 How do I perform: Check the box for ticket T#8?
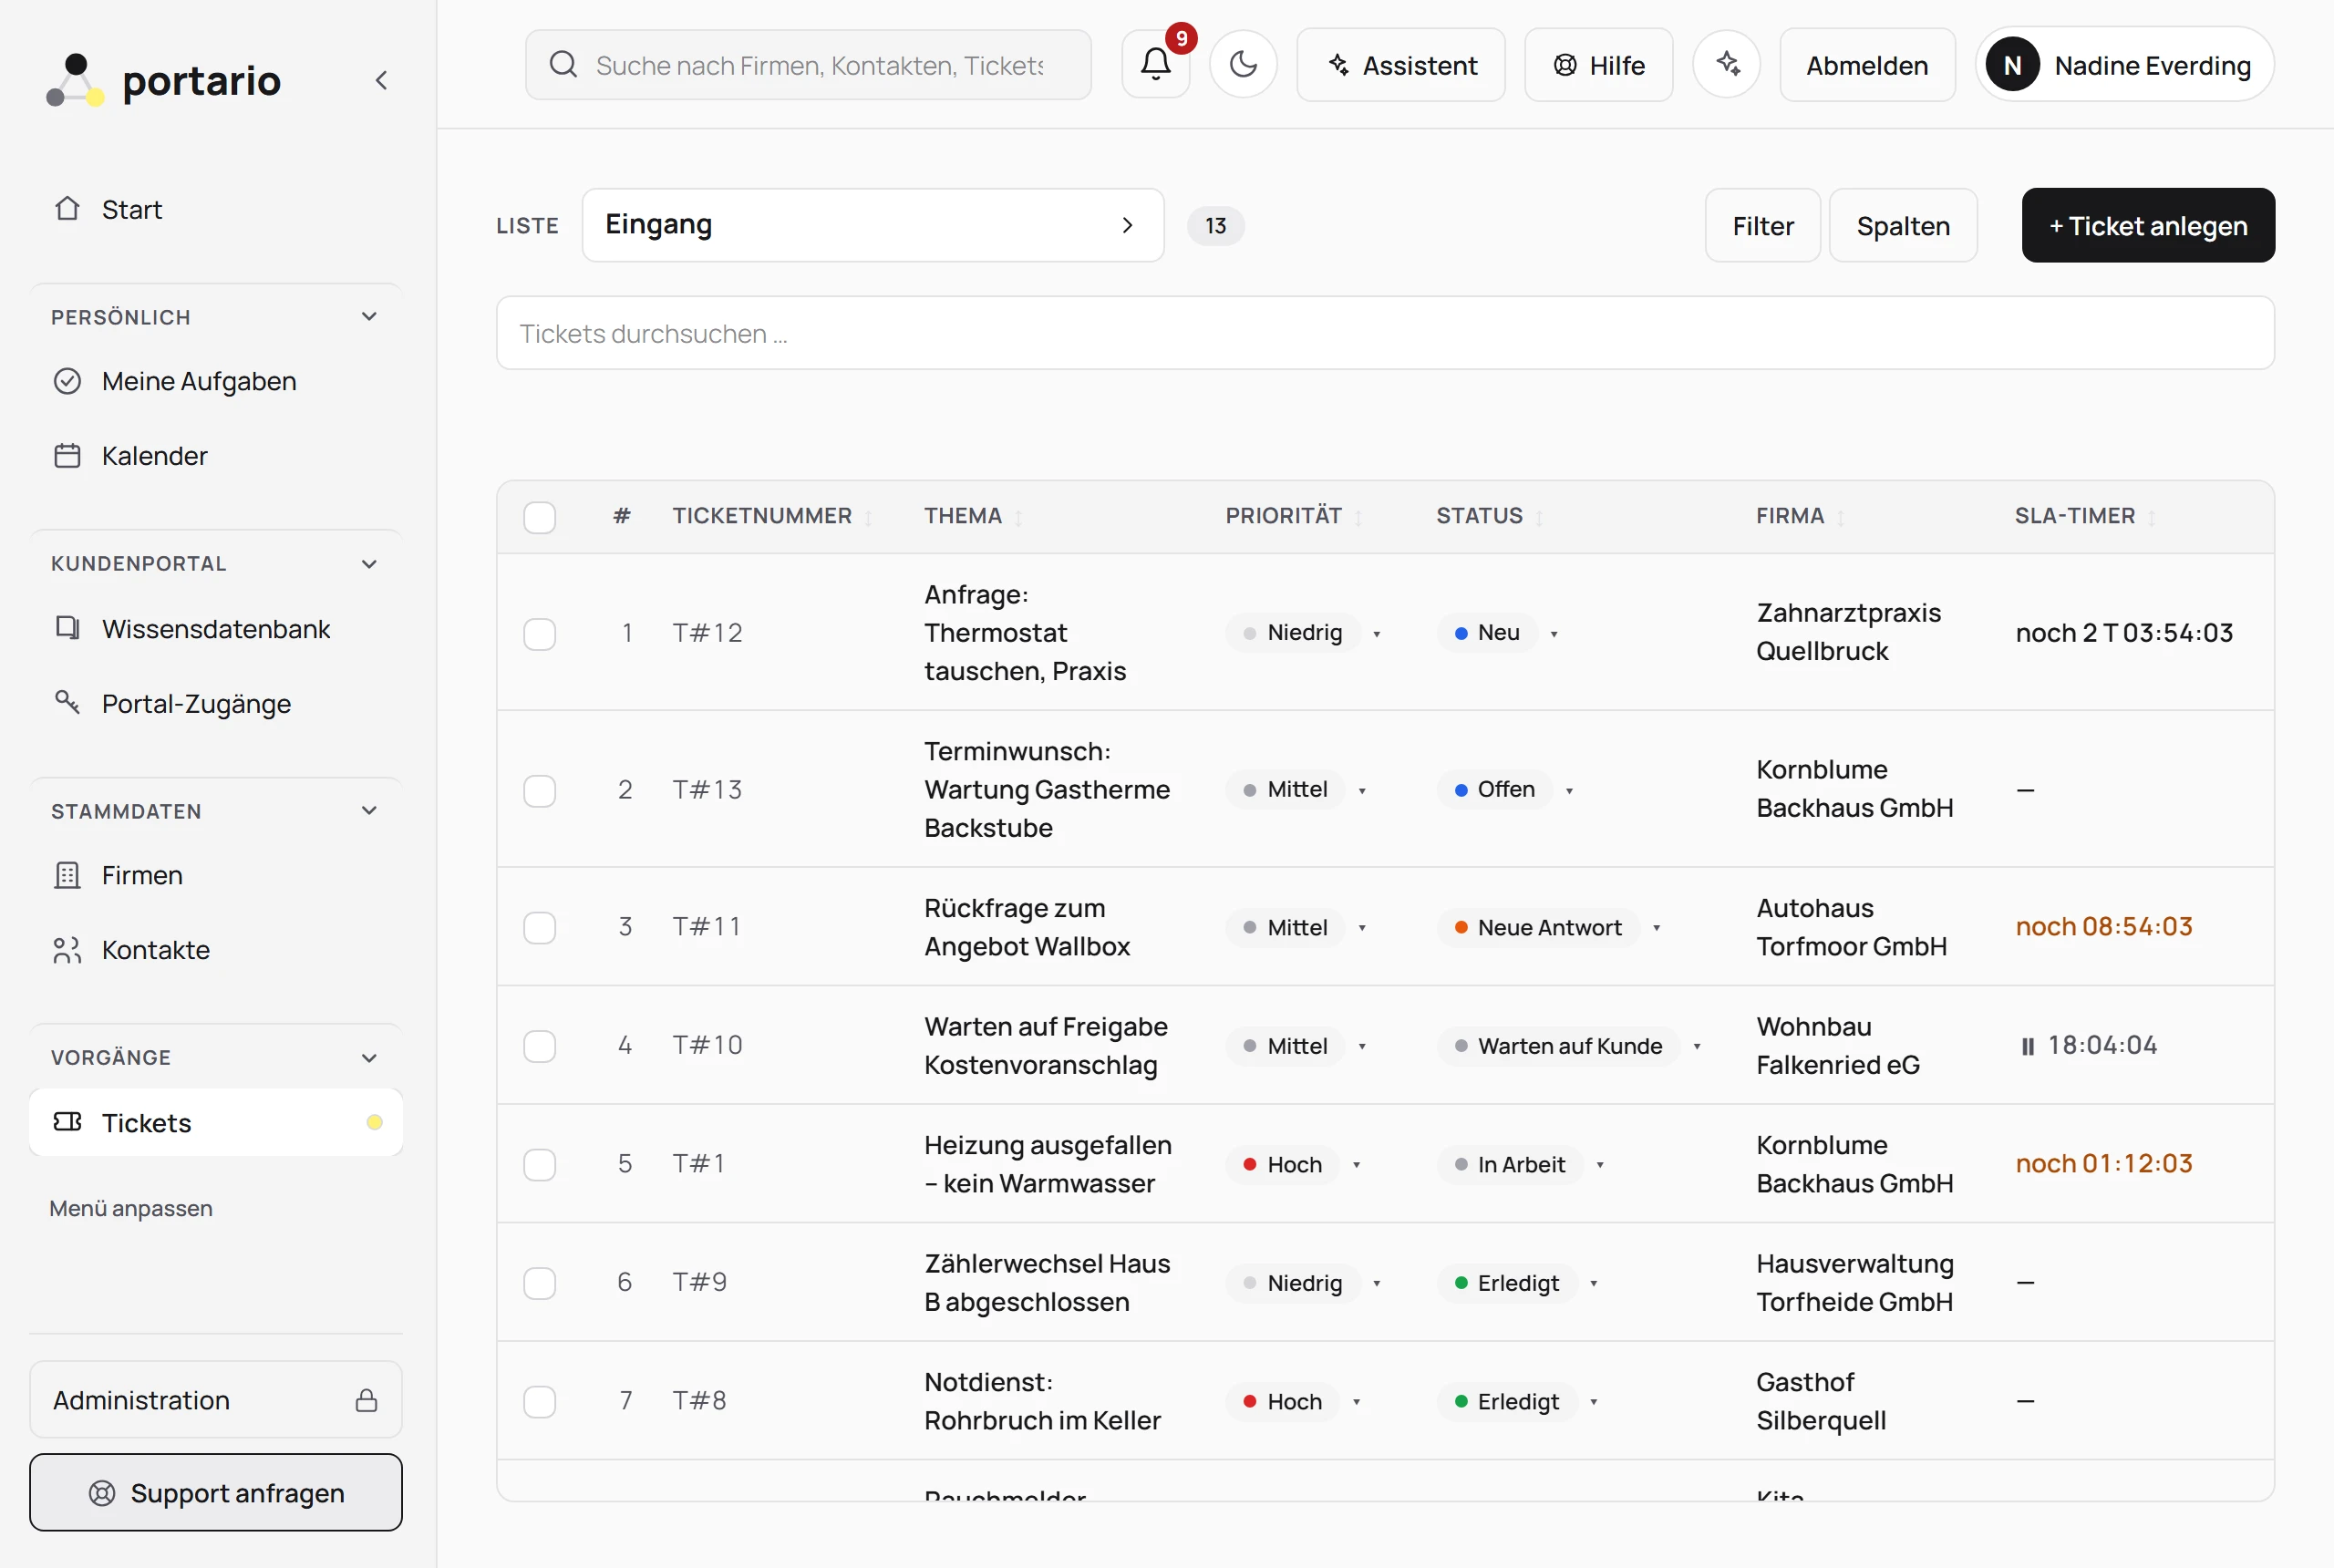[x=540, y=1401]
